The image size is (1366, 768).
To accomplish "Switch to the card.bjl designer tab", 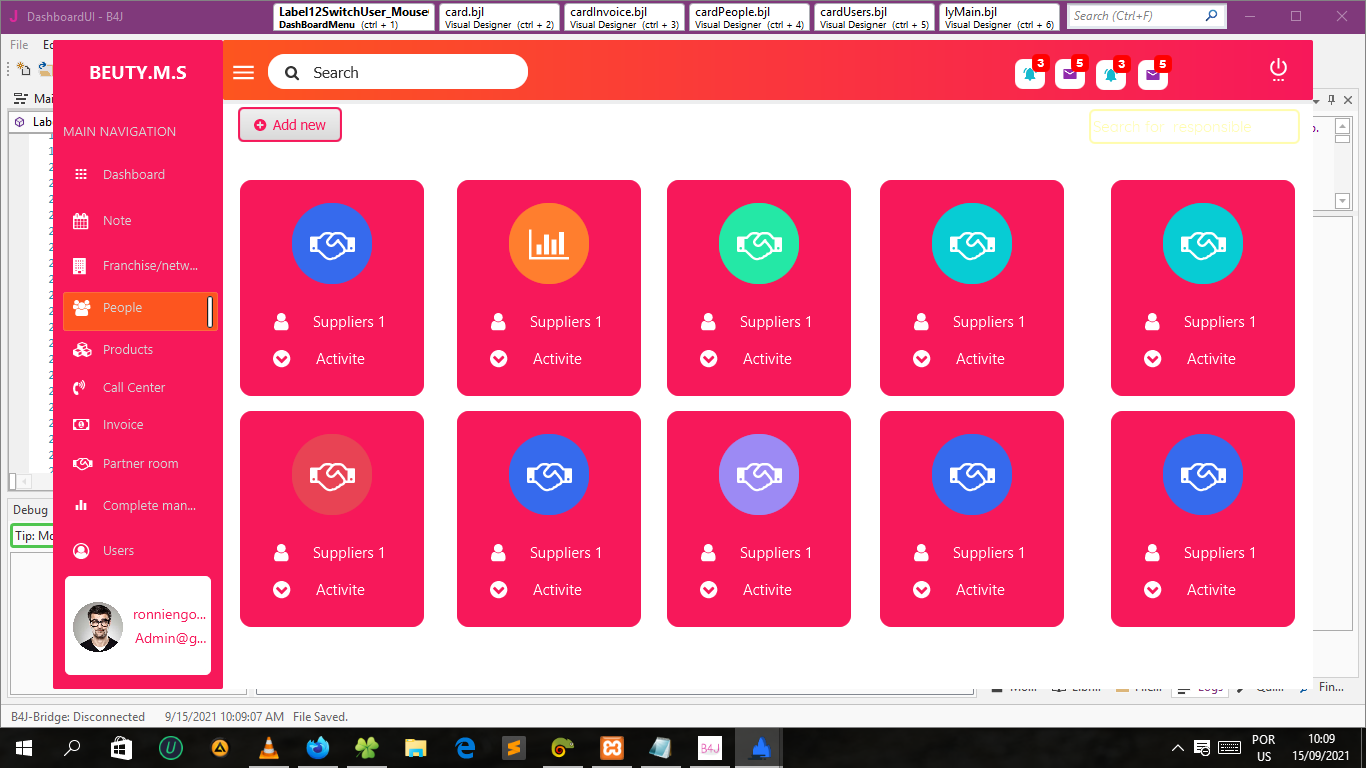I will point(499,17).
